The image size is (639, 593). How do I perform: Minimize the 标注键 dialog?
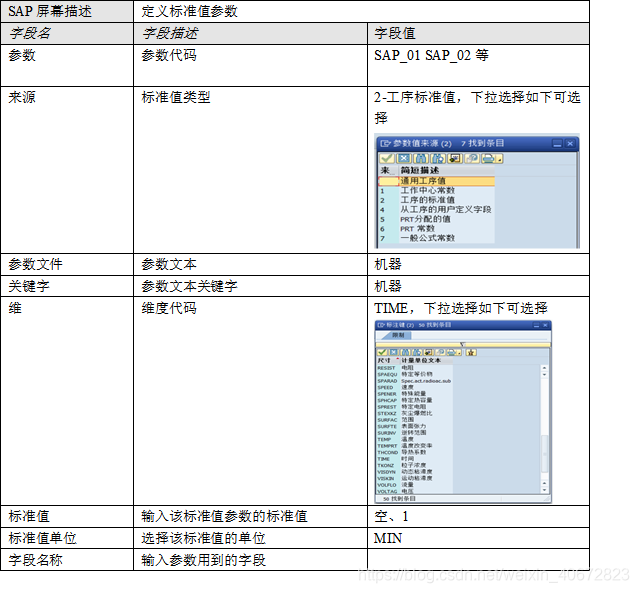pos(536,325)
